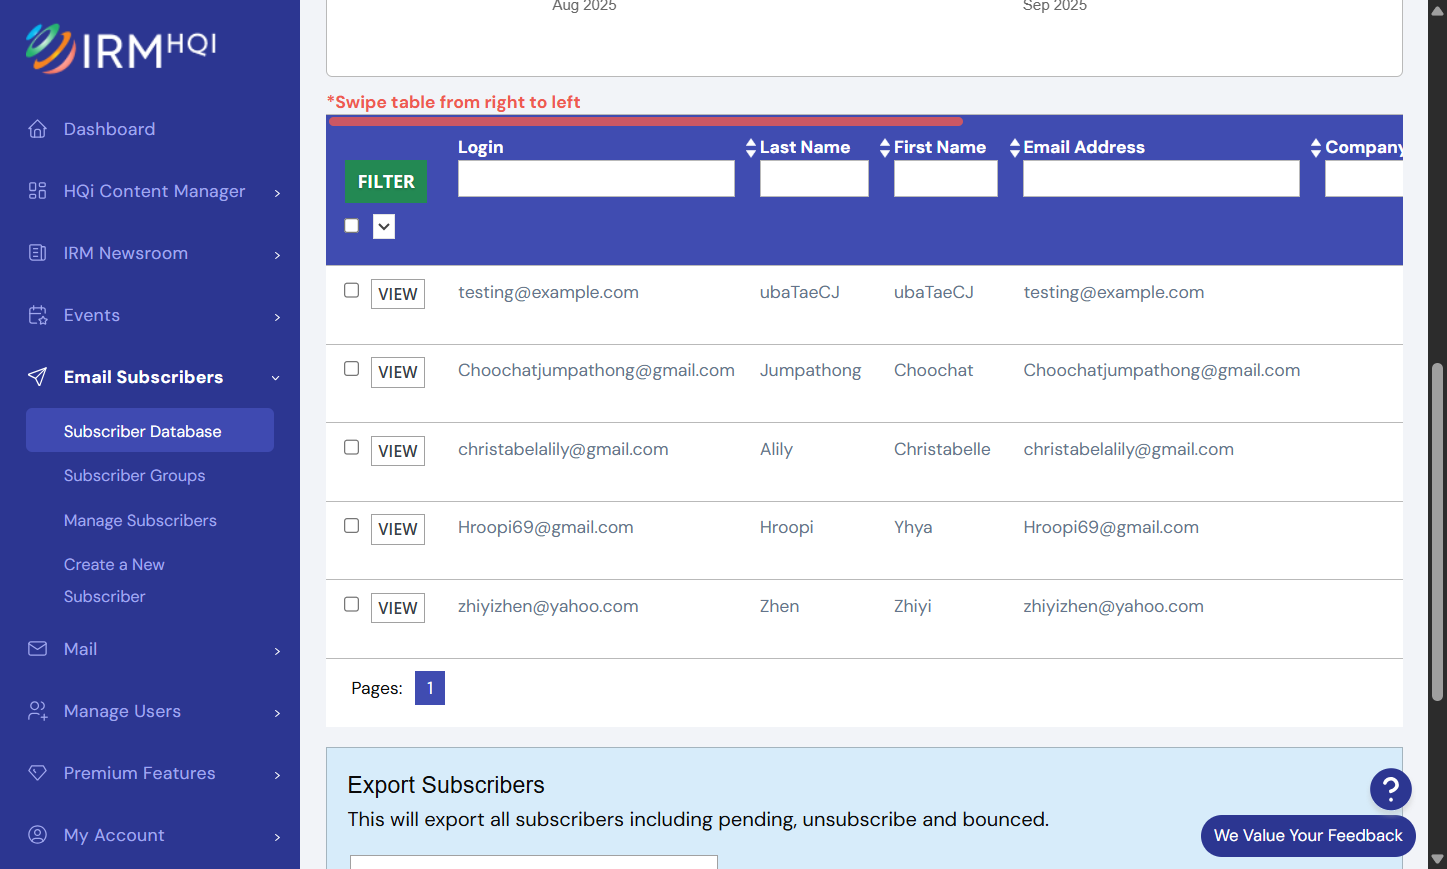
Task: Sort table by First Name arrows
Action: point(885,148)
